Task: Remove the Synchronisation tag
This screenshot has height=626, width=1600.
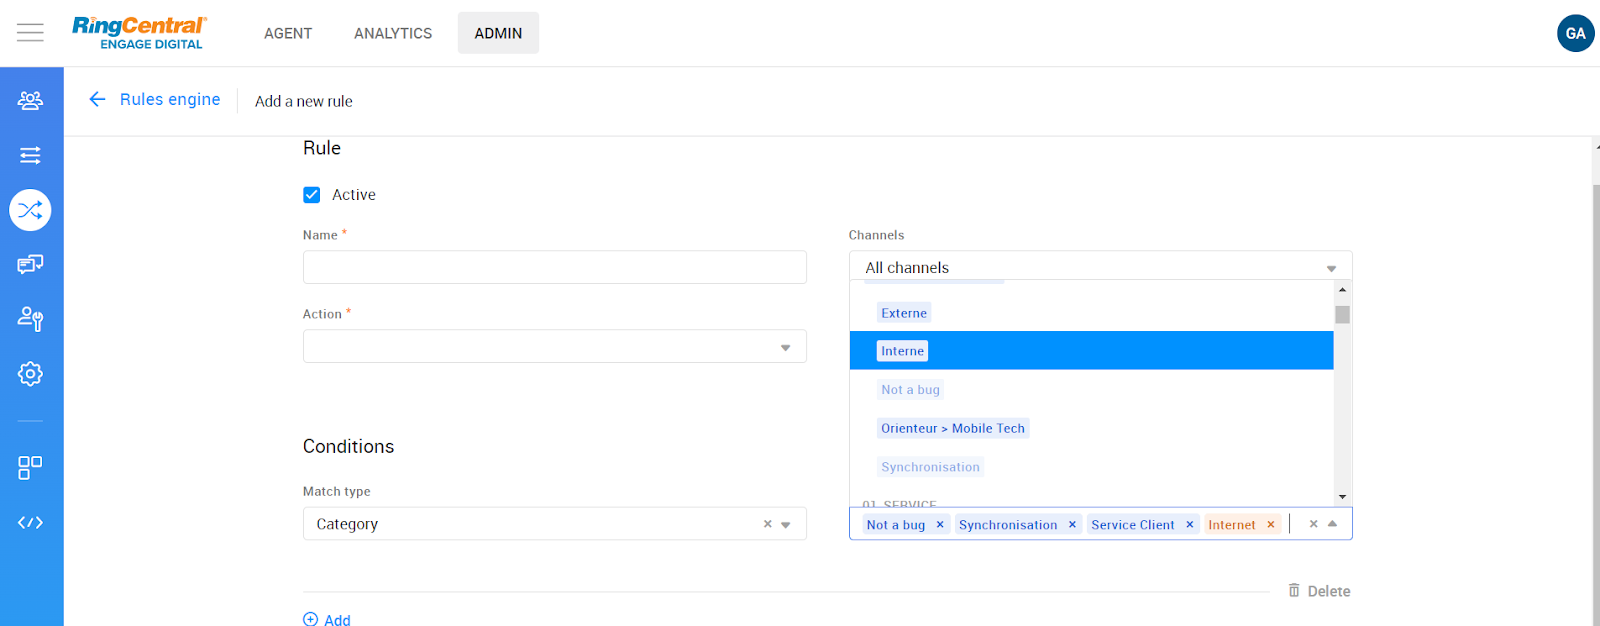Action: coord(1072,525)
